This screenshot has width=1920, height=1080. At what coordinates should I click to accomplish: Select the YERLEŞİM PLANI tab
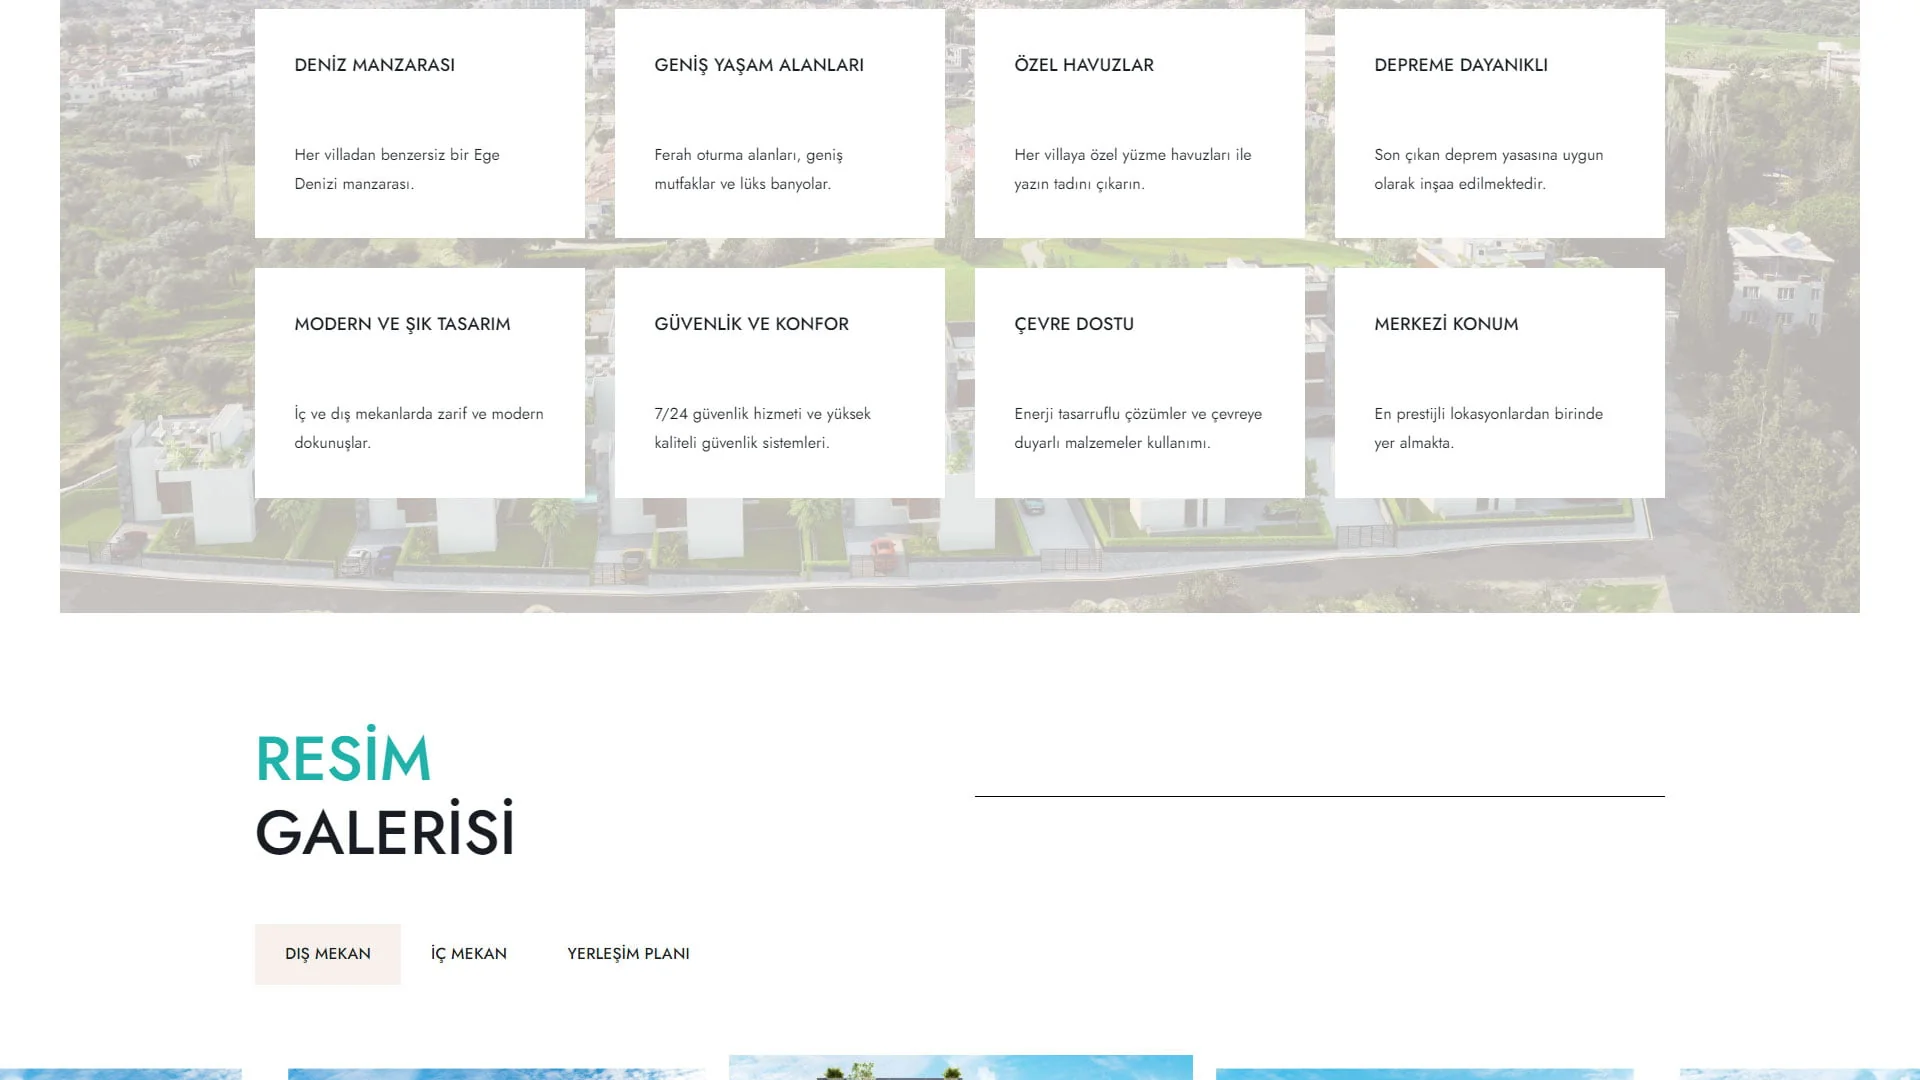pos(628,954)
